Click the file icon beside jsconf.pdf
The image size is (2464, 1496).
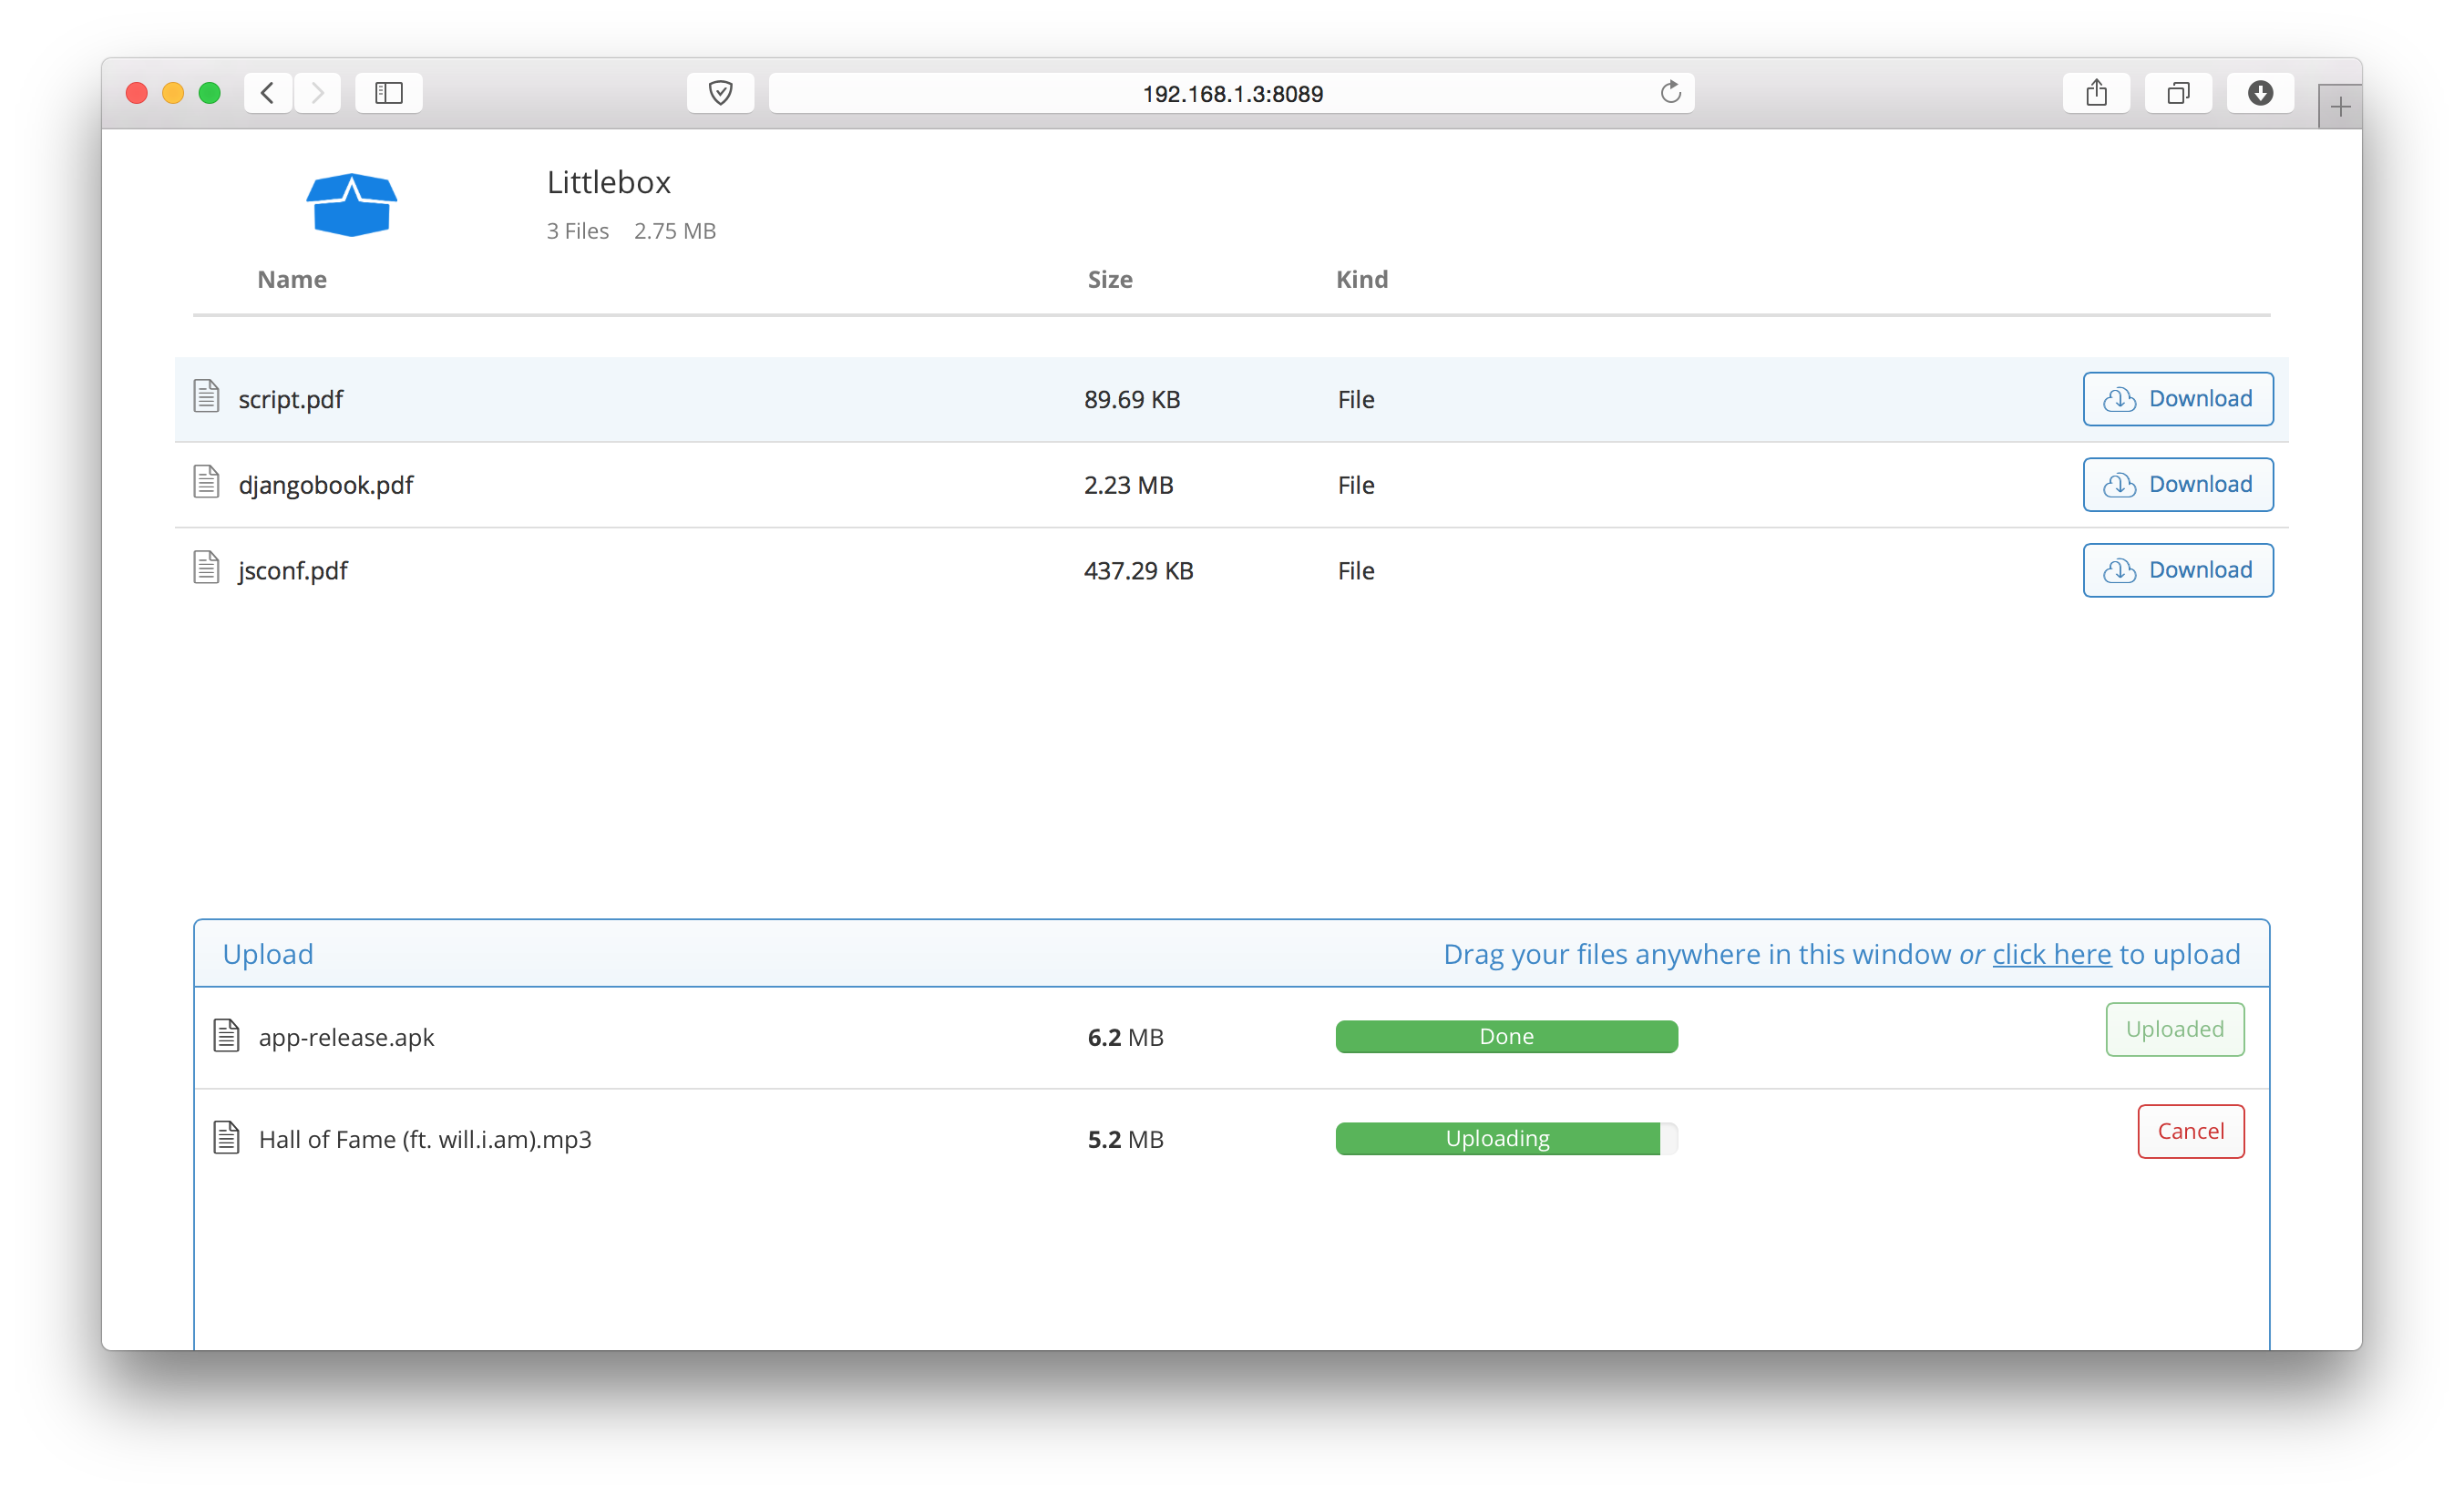click(x=206, y=568)
